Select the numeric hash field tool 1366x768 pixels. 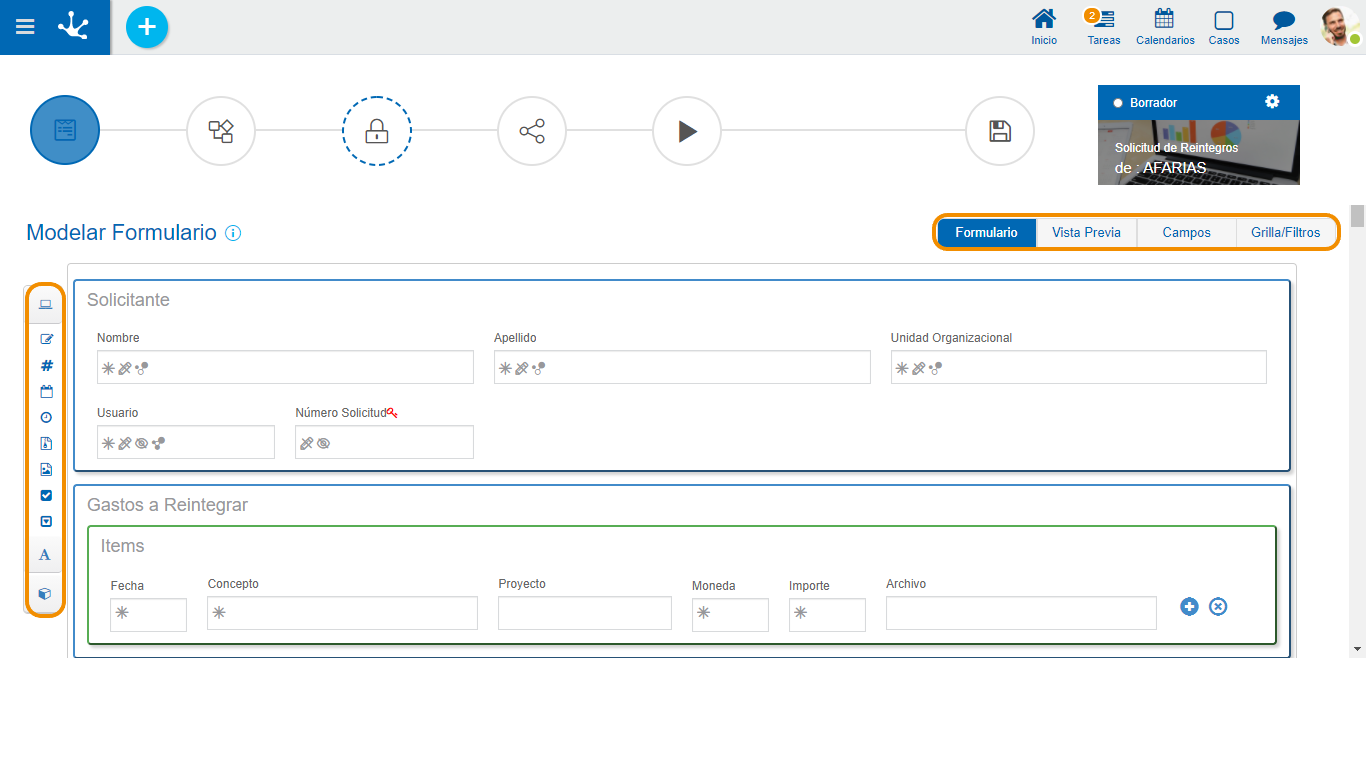(46, 365)
